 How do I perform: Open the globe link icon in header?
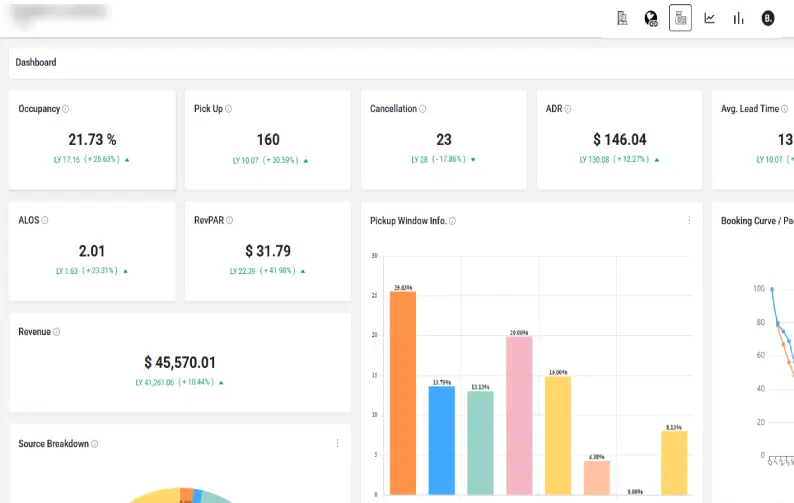pyautogui.click(x=651, y=18)
